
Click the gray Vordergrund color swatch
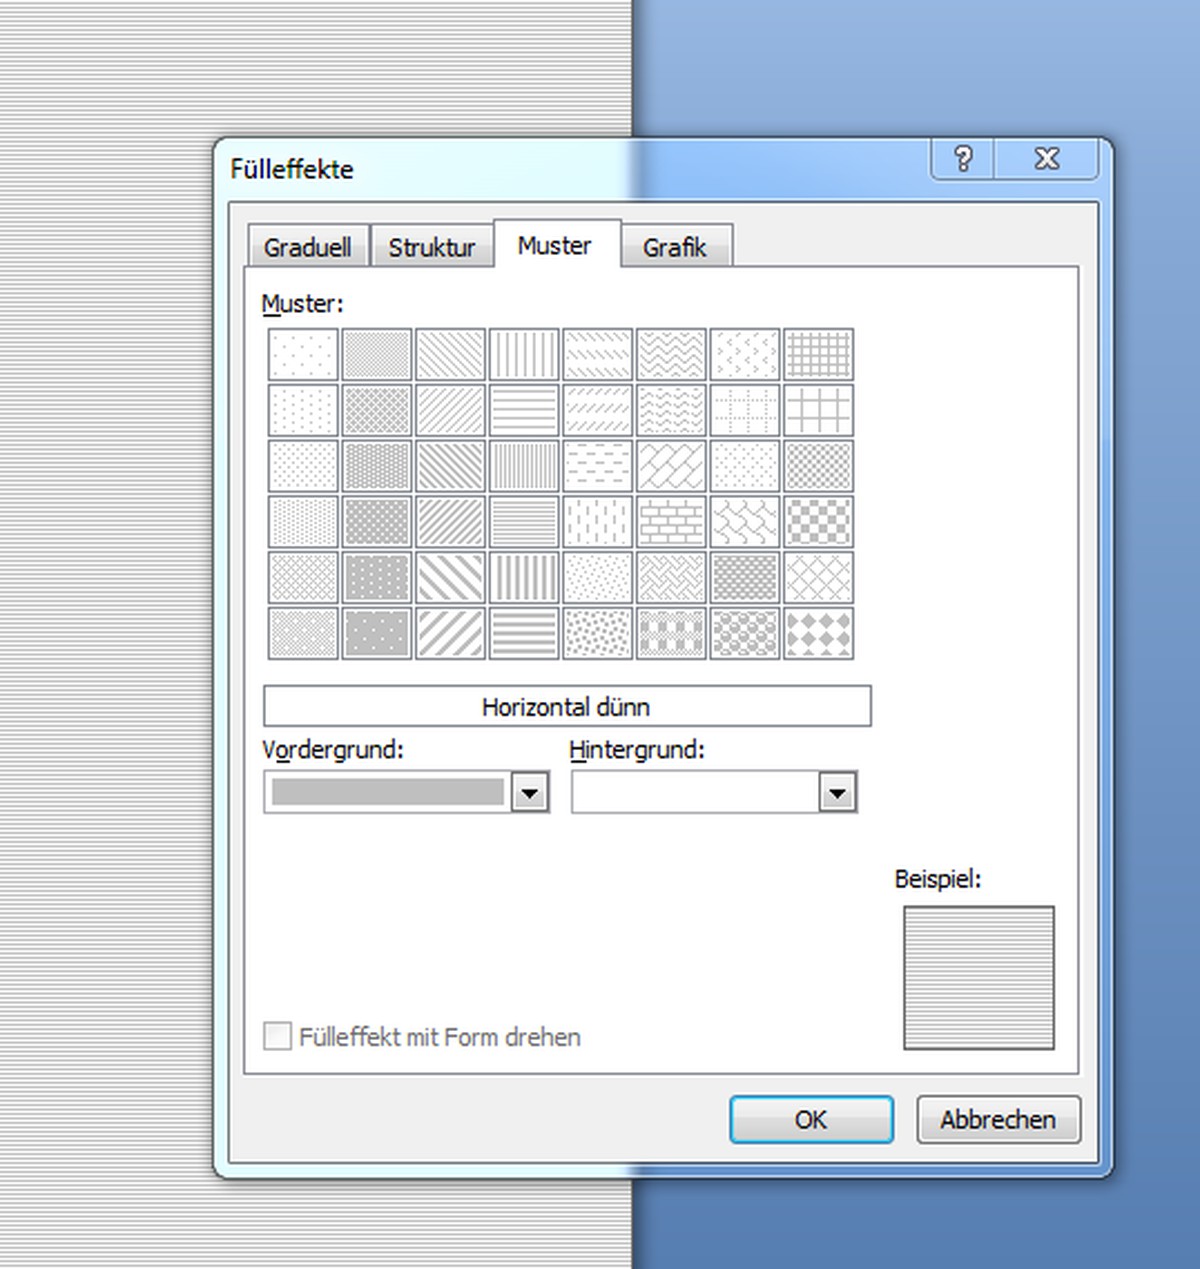coord(388,793)
